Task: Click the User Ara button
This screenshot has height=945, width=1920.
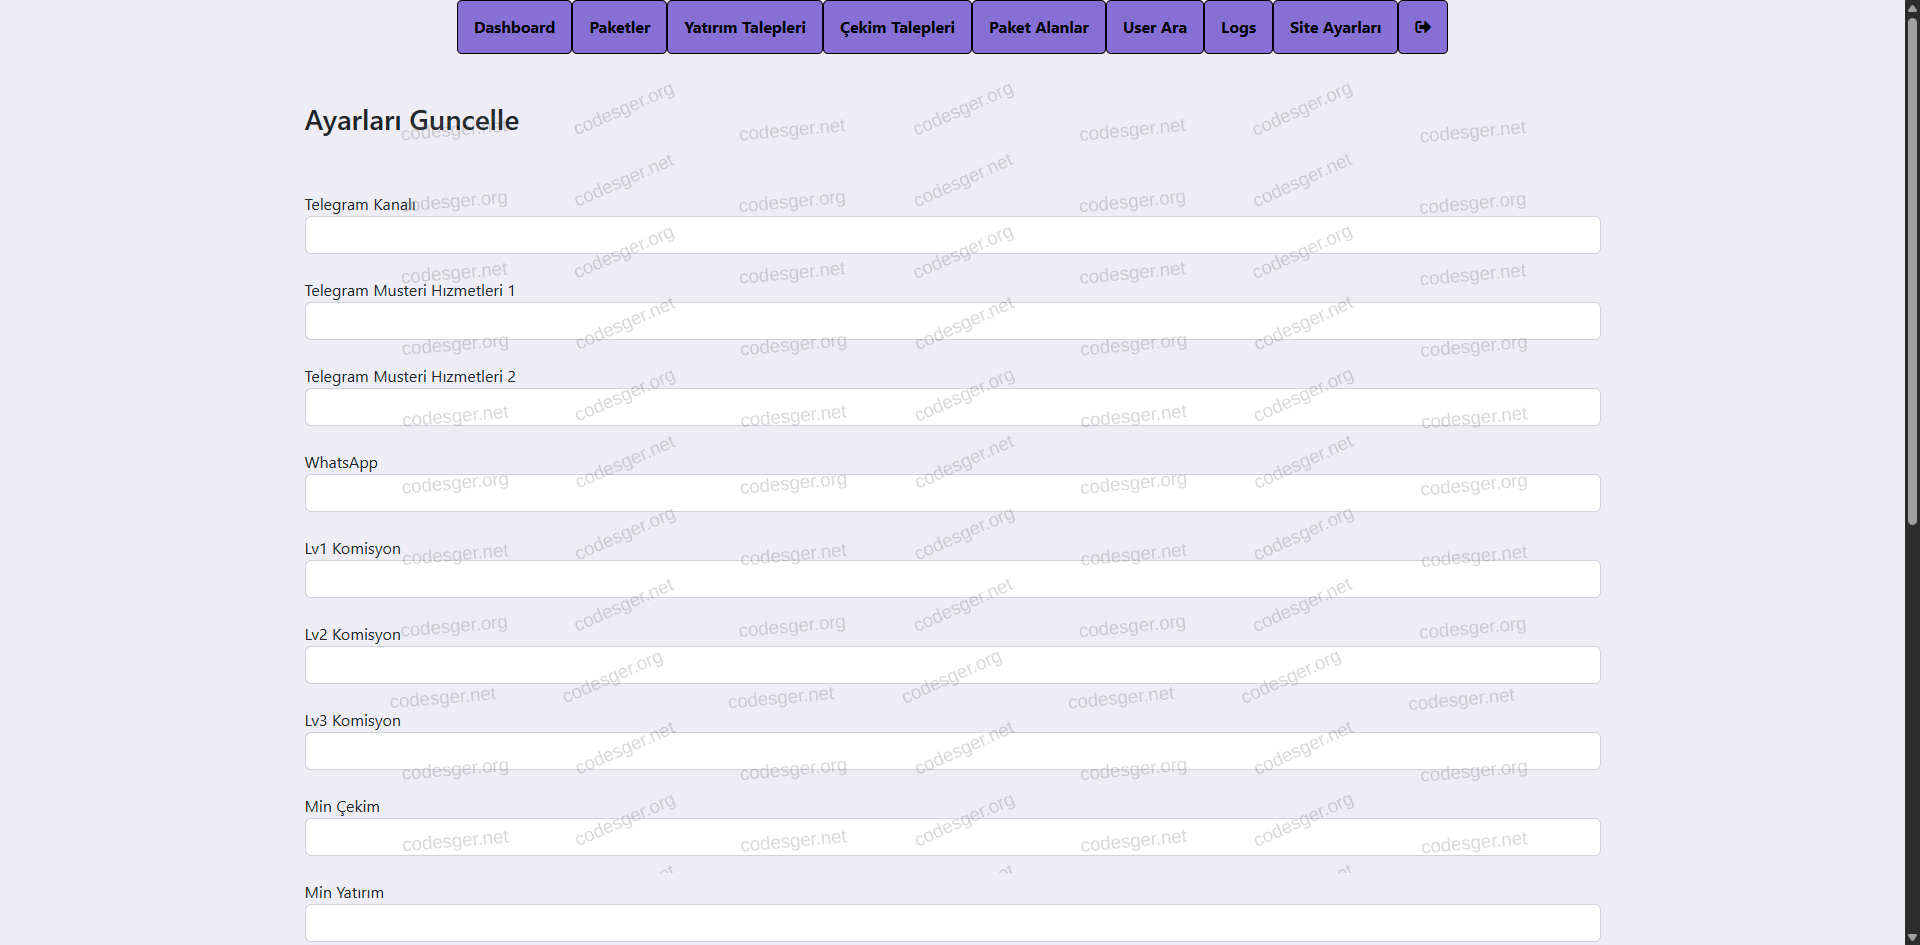Action: click(1154, 27)
